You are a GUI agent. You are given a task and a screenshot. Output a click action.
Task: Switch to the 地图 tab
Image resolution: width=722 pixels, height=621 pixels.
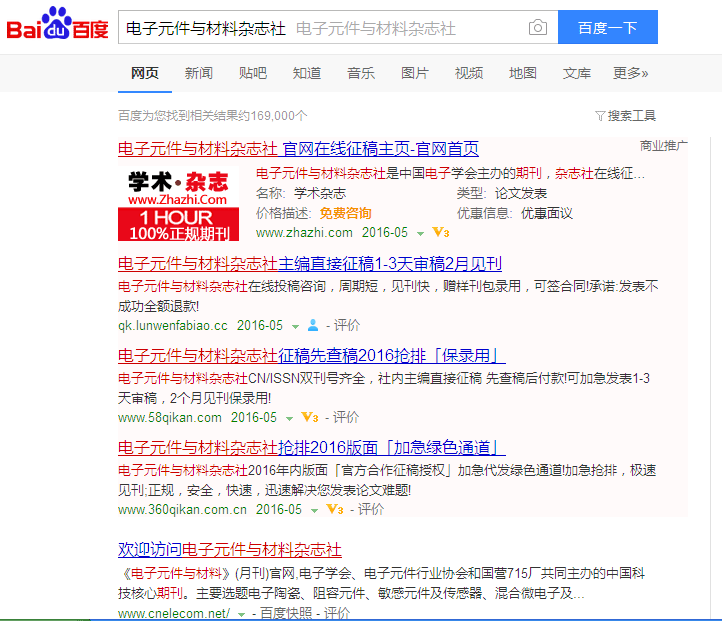[523, 73]
